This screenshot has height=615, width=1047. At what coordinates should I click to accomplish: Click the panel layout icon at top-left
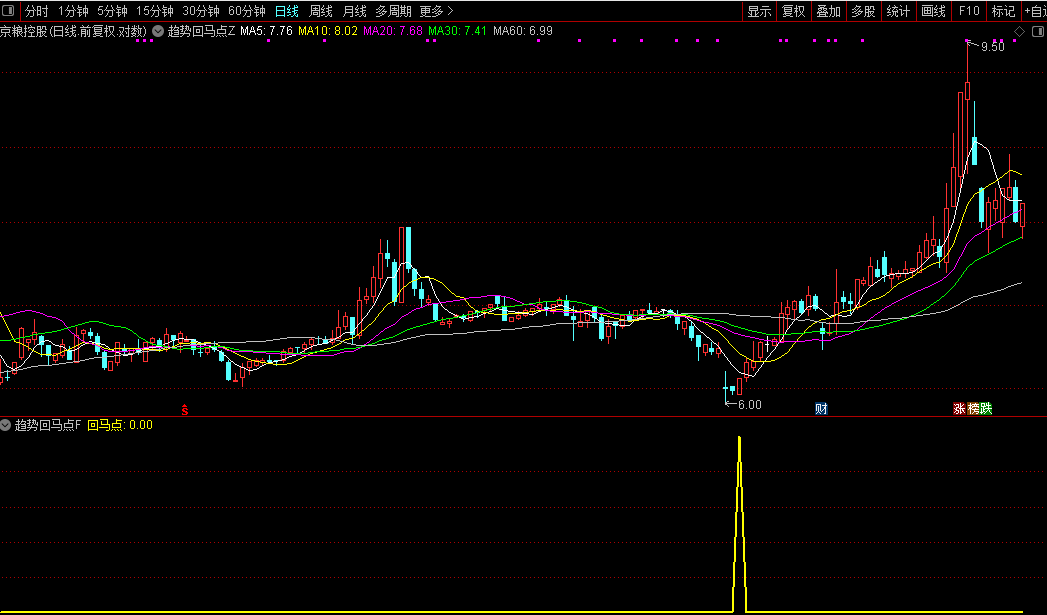(x=10, y=12)
